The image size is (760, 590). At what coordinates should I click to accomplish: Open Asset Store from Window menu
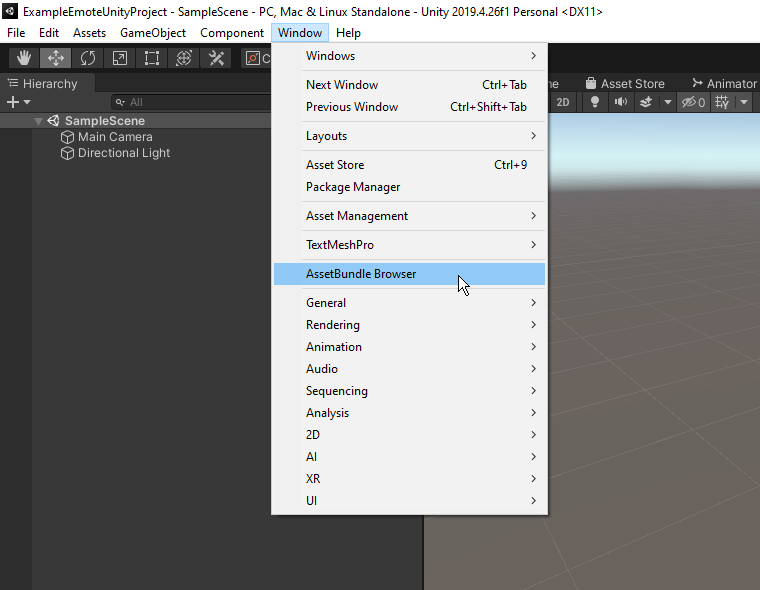pos(410,165)
